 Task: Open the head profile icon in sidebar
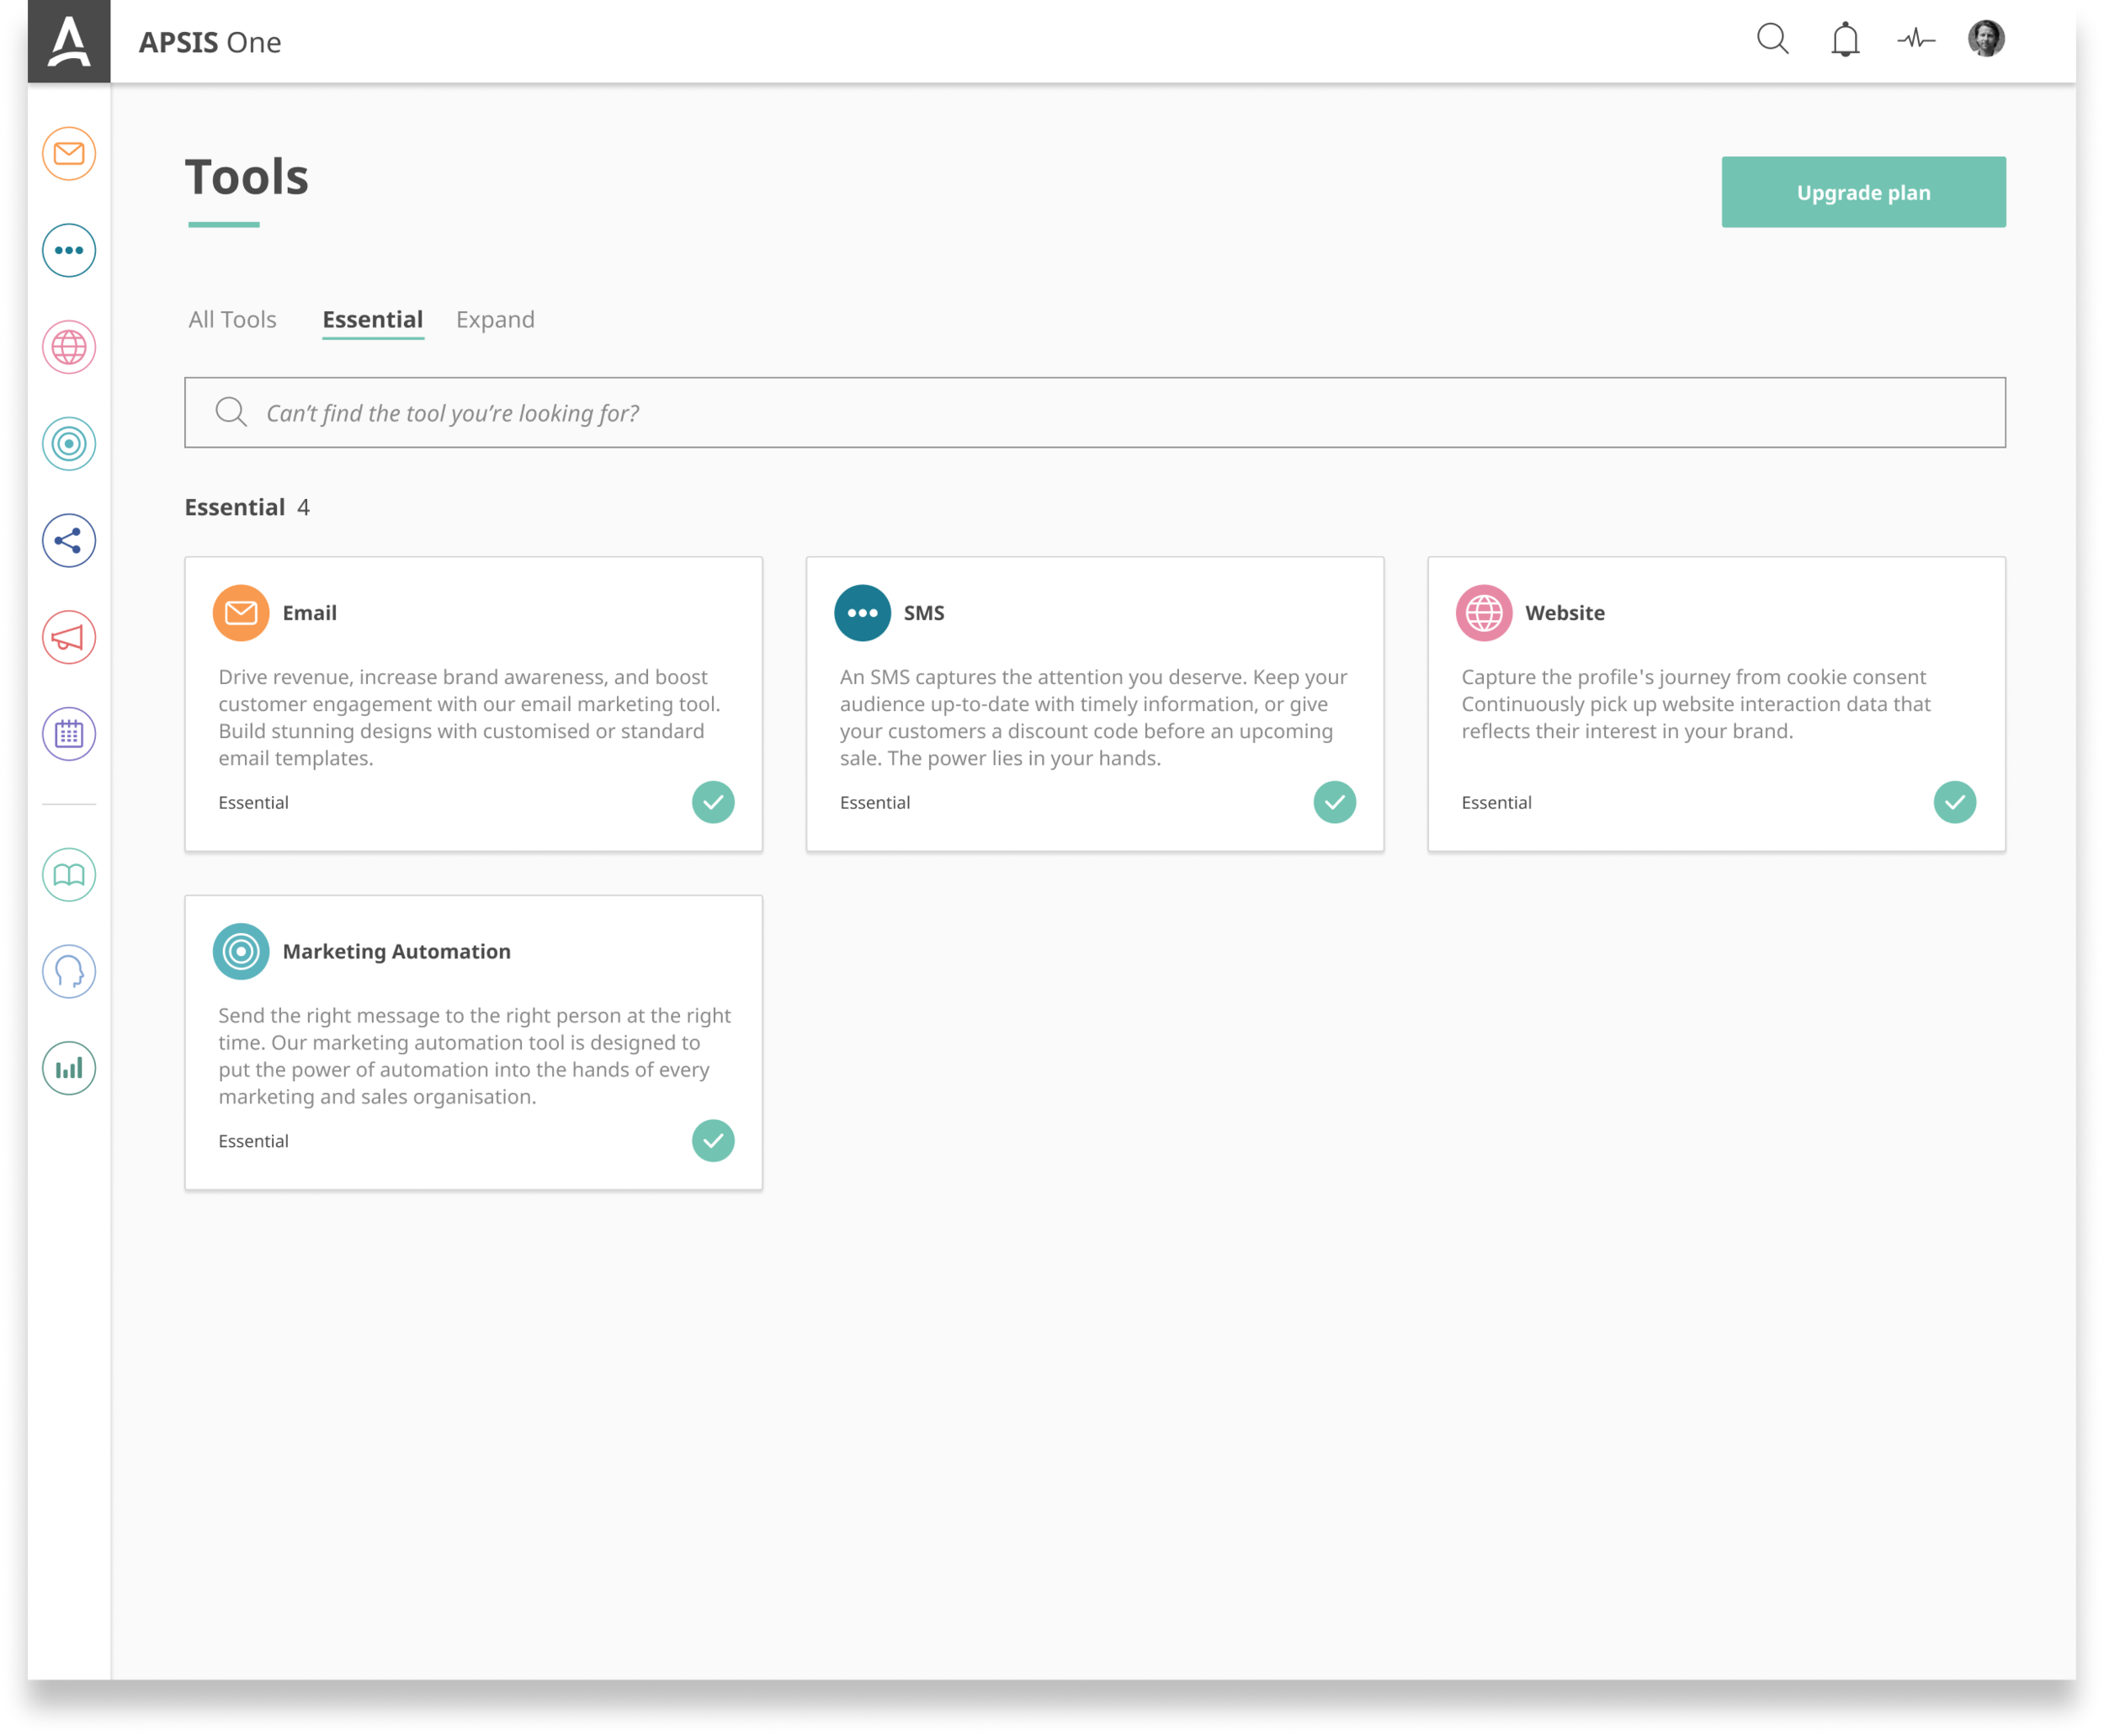tap(69, 971)
